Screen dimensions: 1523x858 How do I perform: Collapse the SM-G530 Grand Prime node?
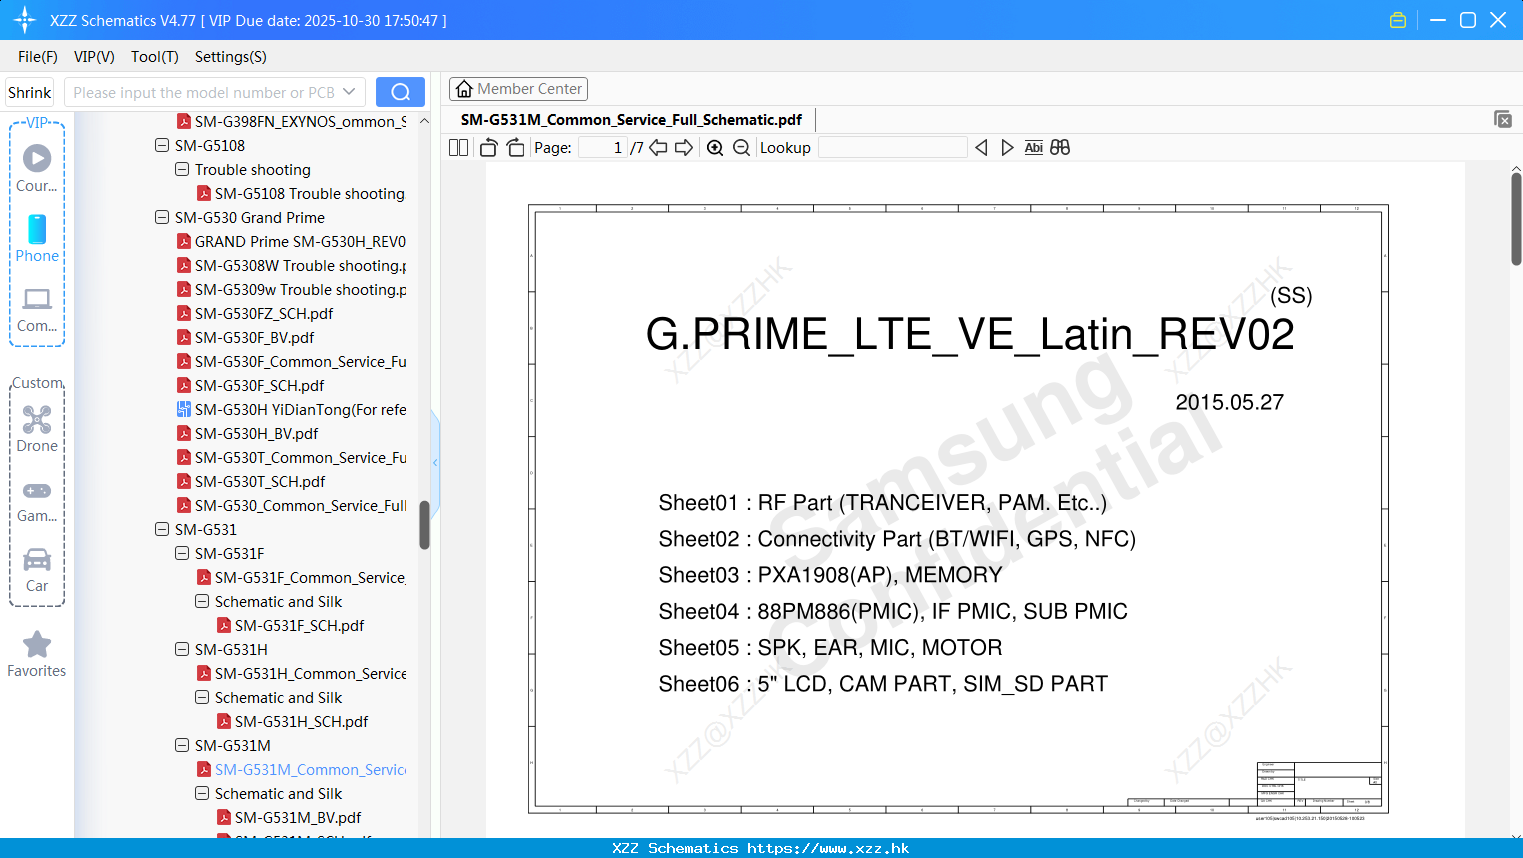[162, 217]
